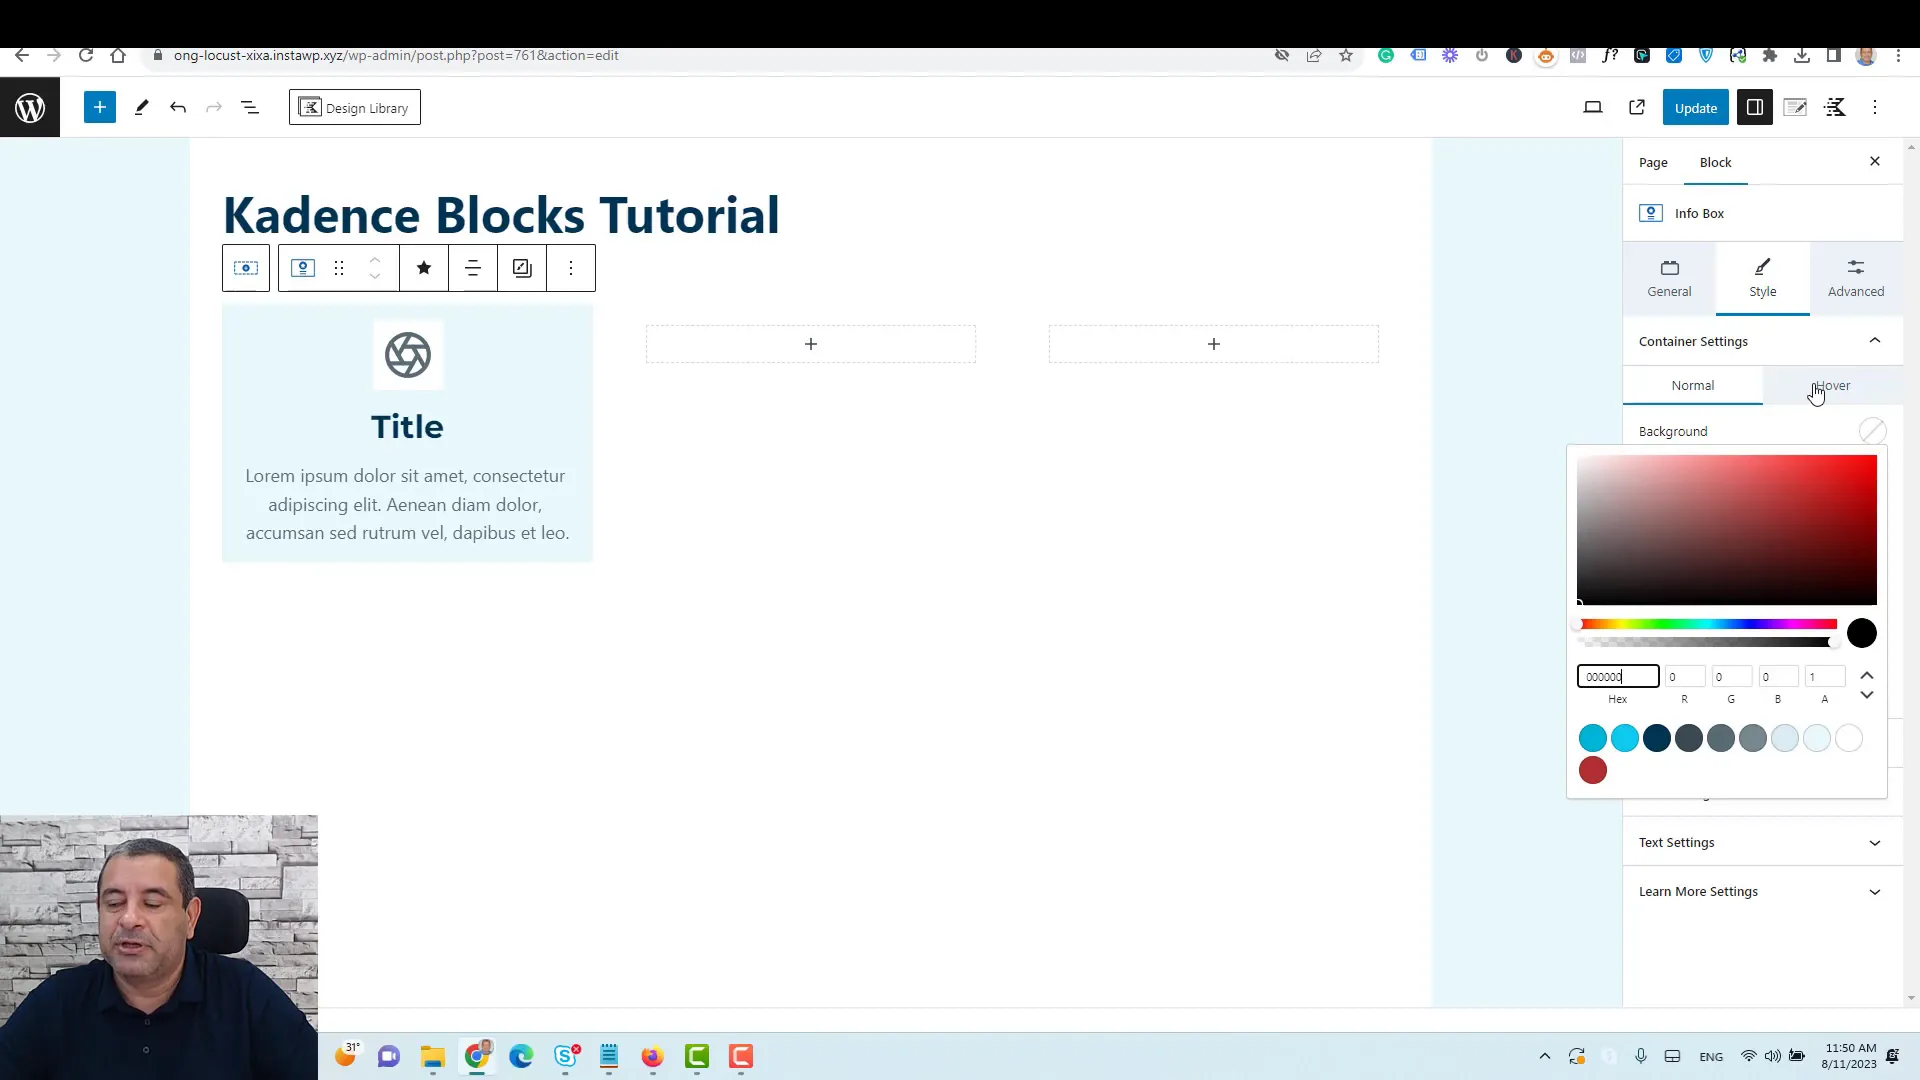Click the more options ellipsis icon on toolbar
This screenshot has height=1080, width=1920.
(x=574, y=269)
